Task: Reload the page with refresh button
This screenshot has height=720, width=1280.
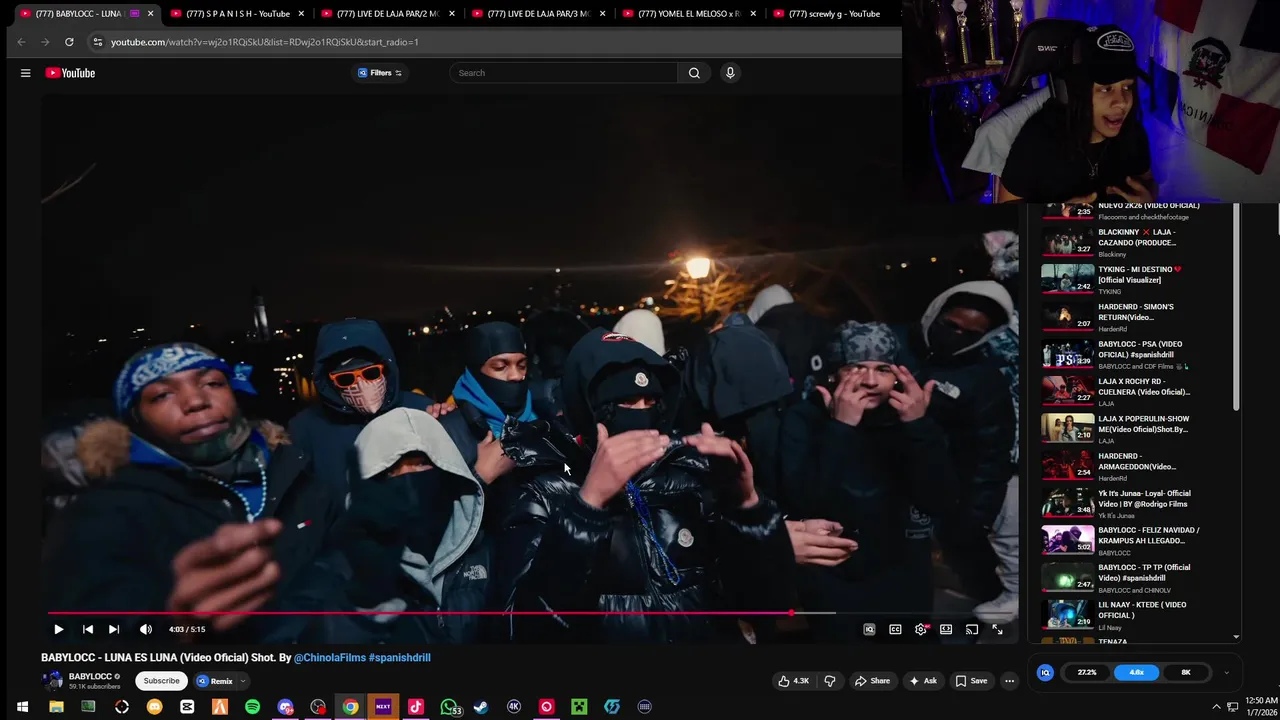Action: (x=69, y=42)
